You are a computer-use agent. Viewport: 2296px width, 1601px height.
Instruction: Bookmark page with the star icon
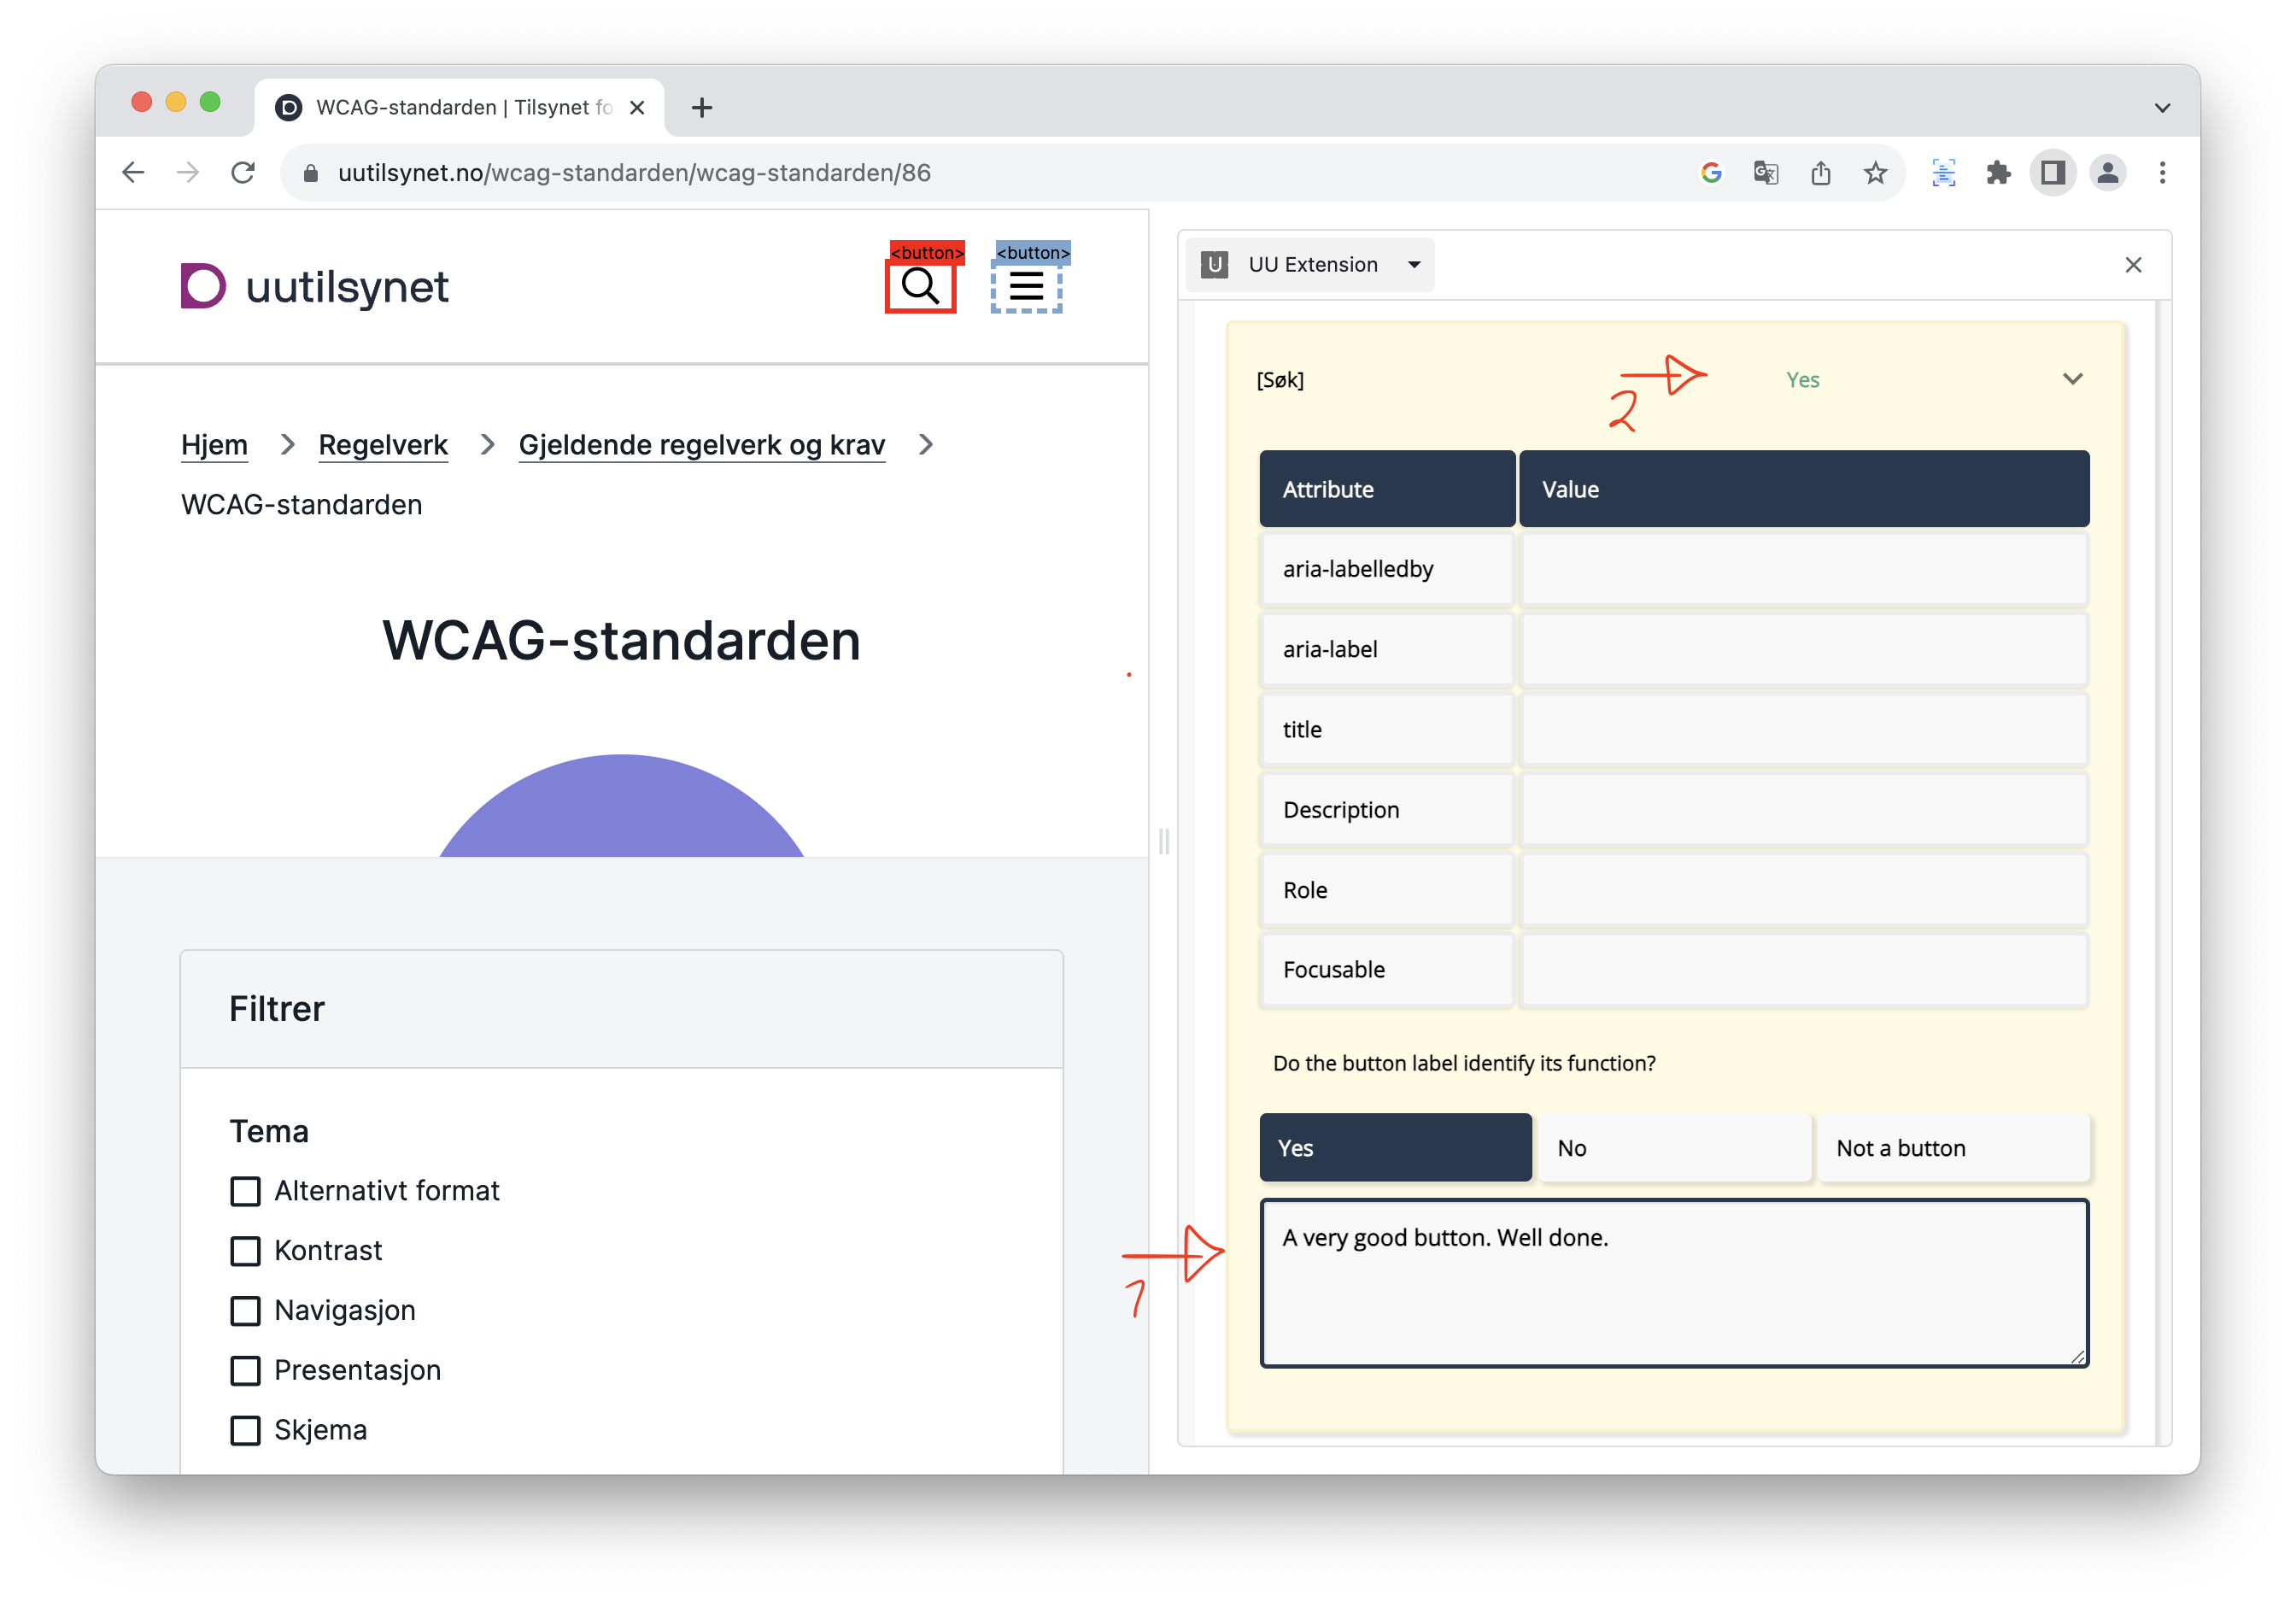(1875, 173)
